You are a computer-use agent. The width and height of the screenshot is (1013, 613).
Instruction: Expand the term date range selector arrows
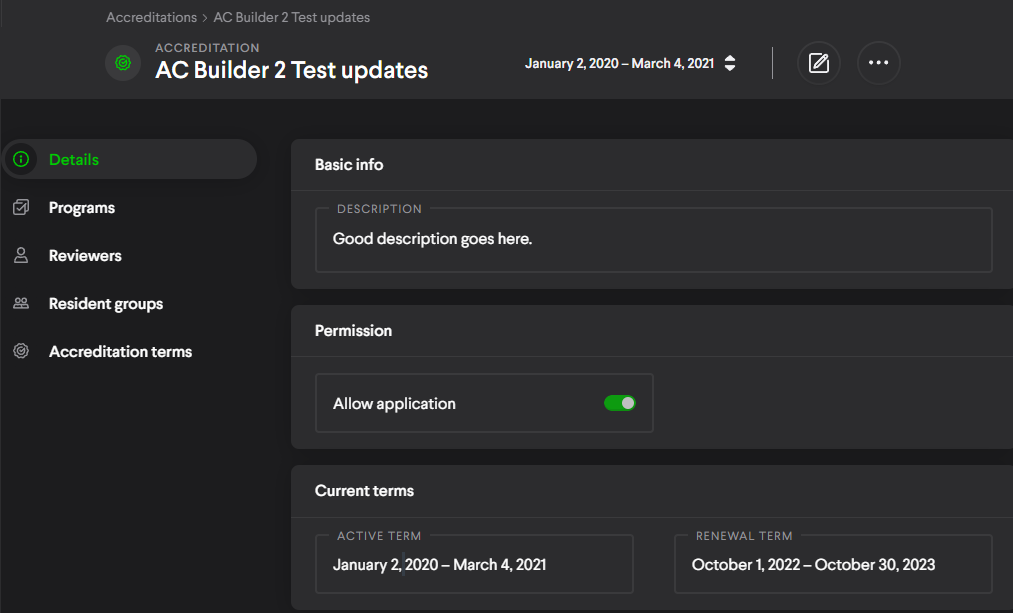[x=730, y=63]
